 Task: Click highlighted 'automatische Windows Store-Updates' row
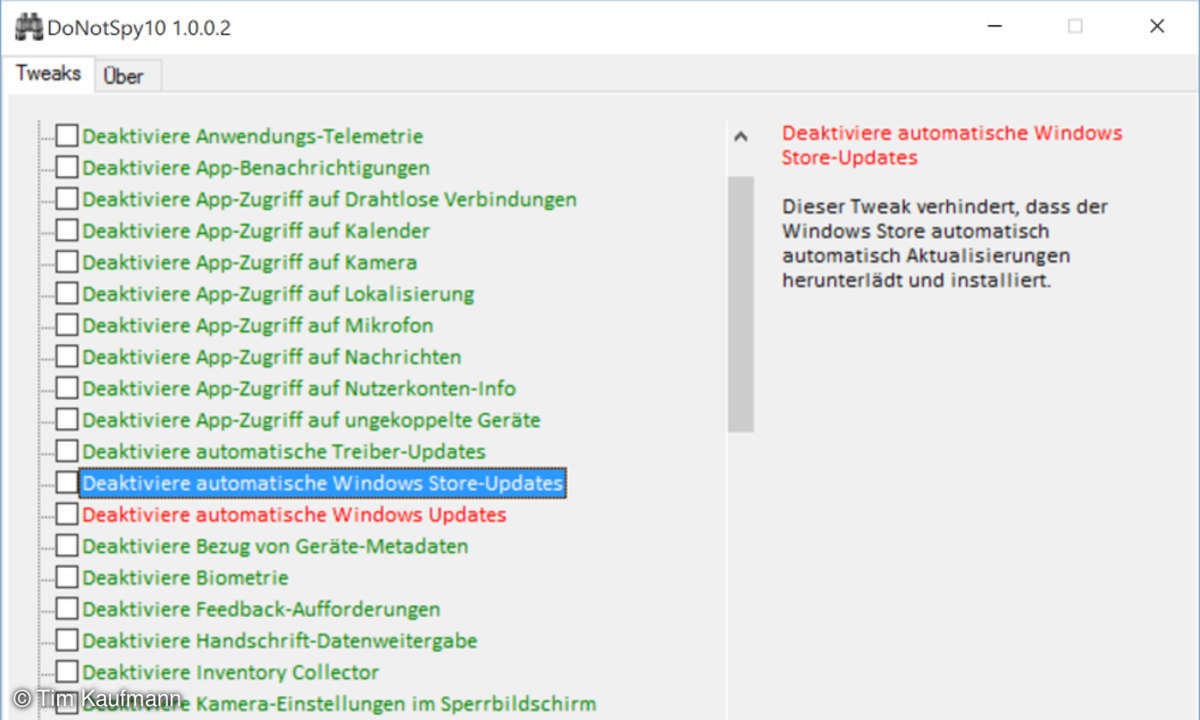click(323, 483)
